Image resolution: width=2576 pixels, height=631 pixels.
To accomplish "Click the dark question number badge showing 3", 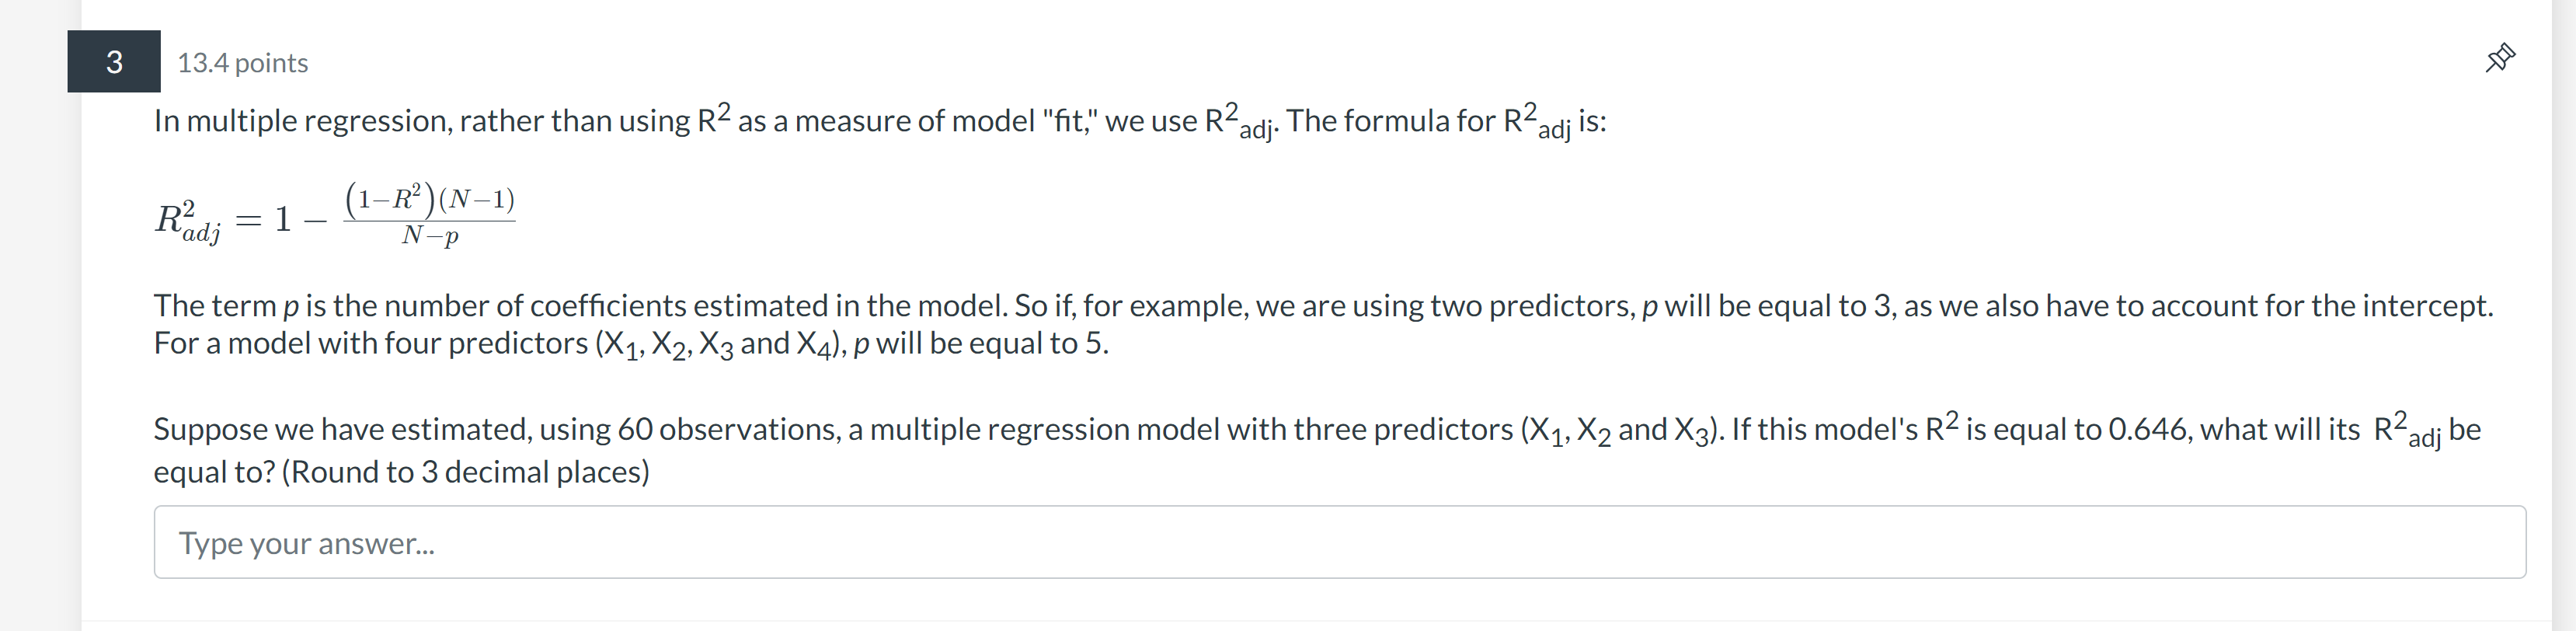I will (x=113, y=62).
